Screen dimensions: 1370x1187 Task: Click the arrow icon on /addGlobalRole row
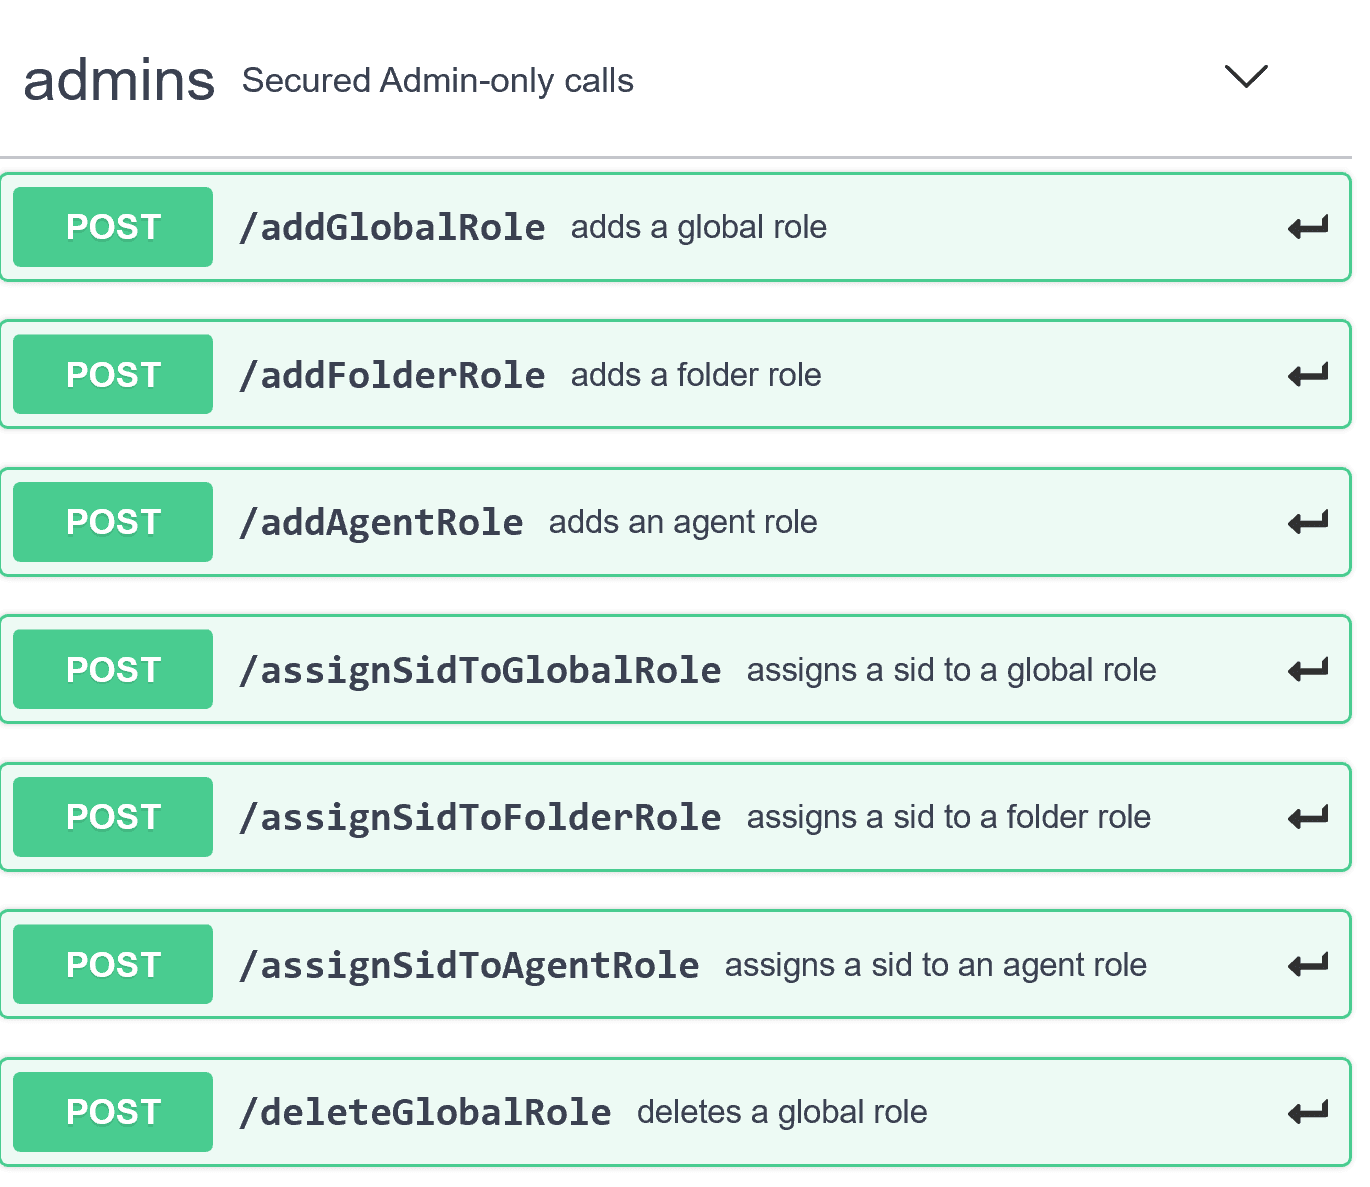click(x=1307, y=227)
